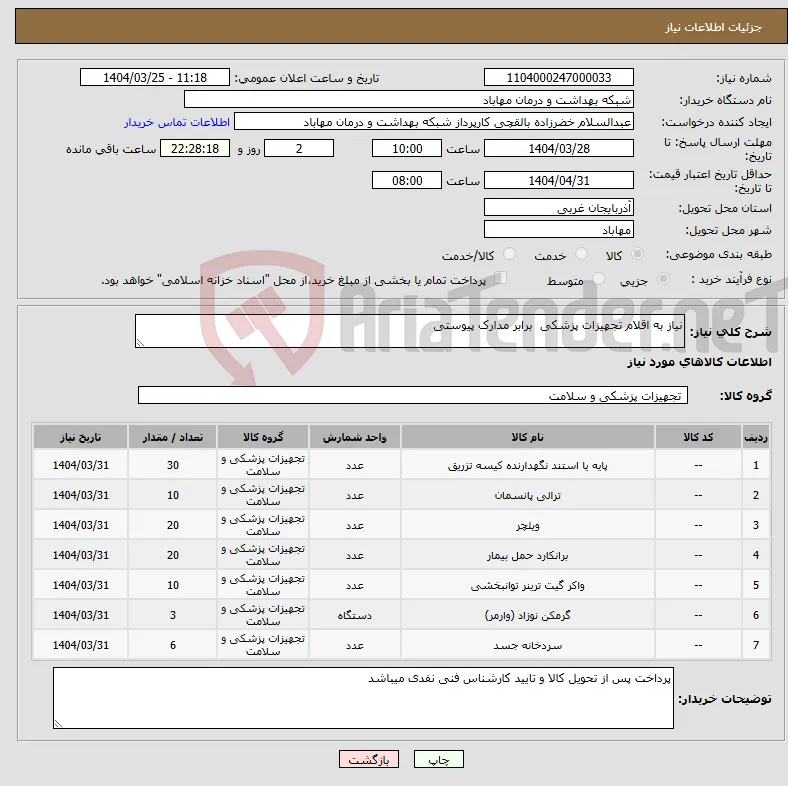Click the نام کالا column header
The width and height of the screenshot is (788, 786).
click(x=528, y=437)
